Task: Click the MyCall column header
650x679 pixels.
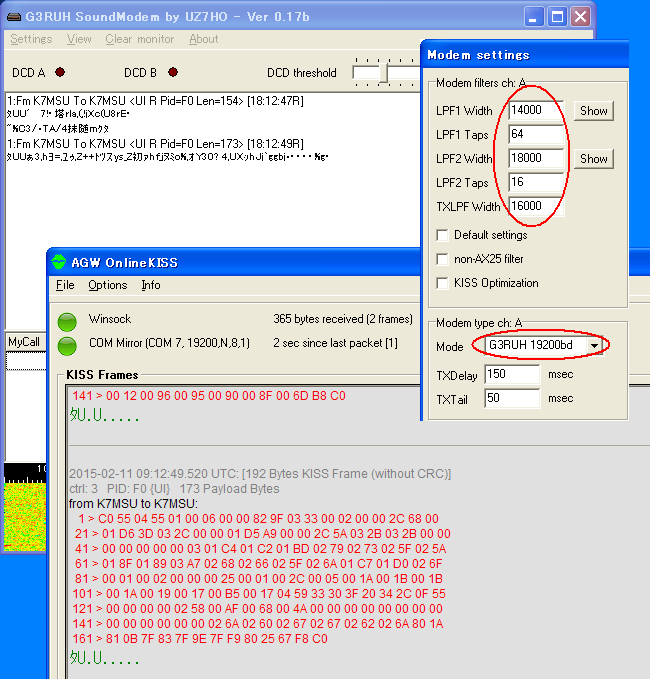Action: 25,342
